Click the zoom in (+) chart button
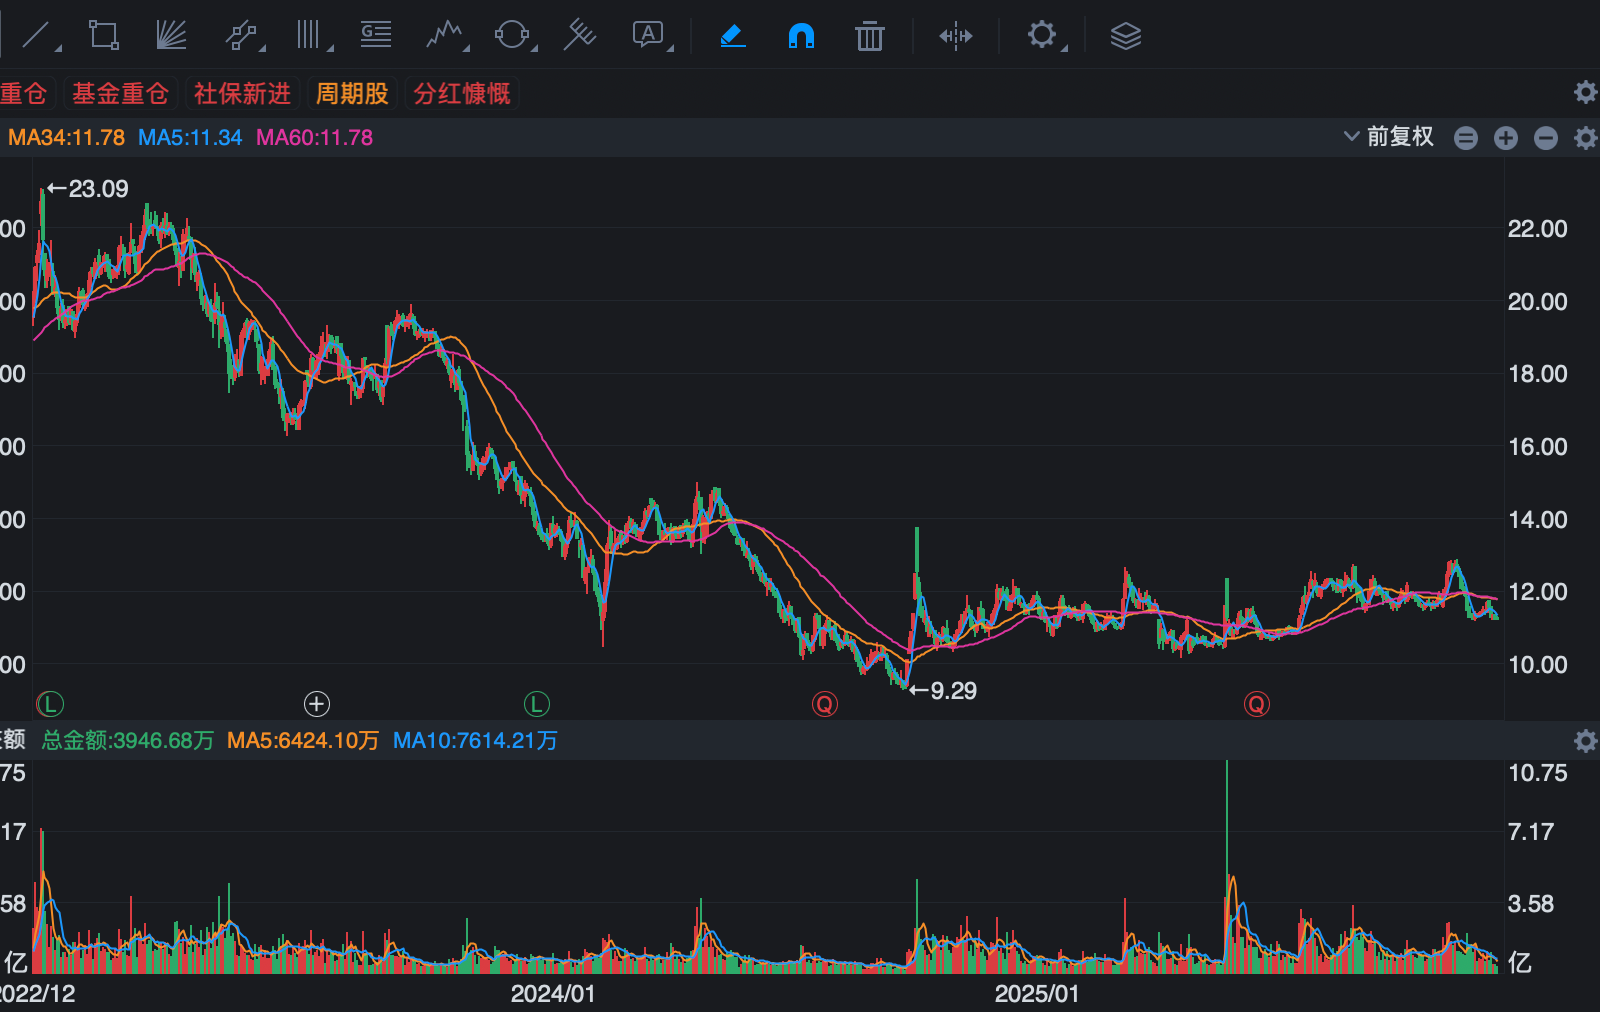The height and width of the screenshot is (1012, 1600). [x=1505, y=138]
